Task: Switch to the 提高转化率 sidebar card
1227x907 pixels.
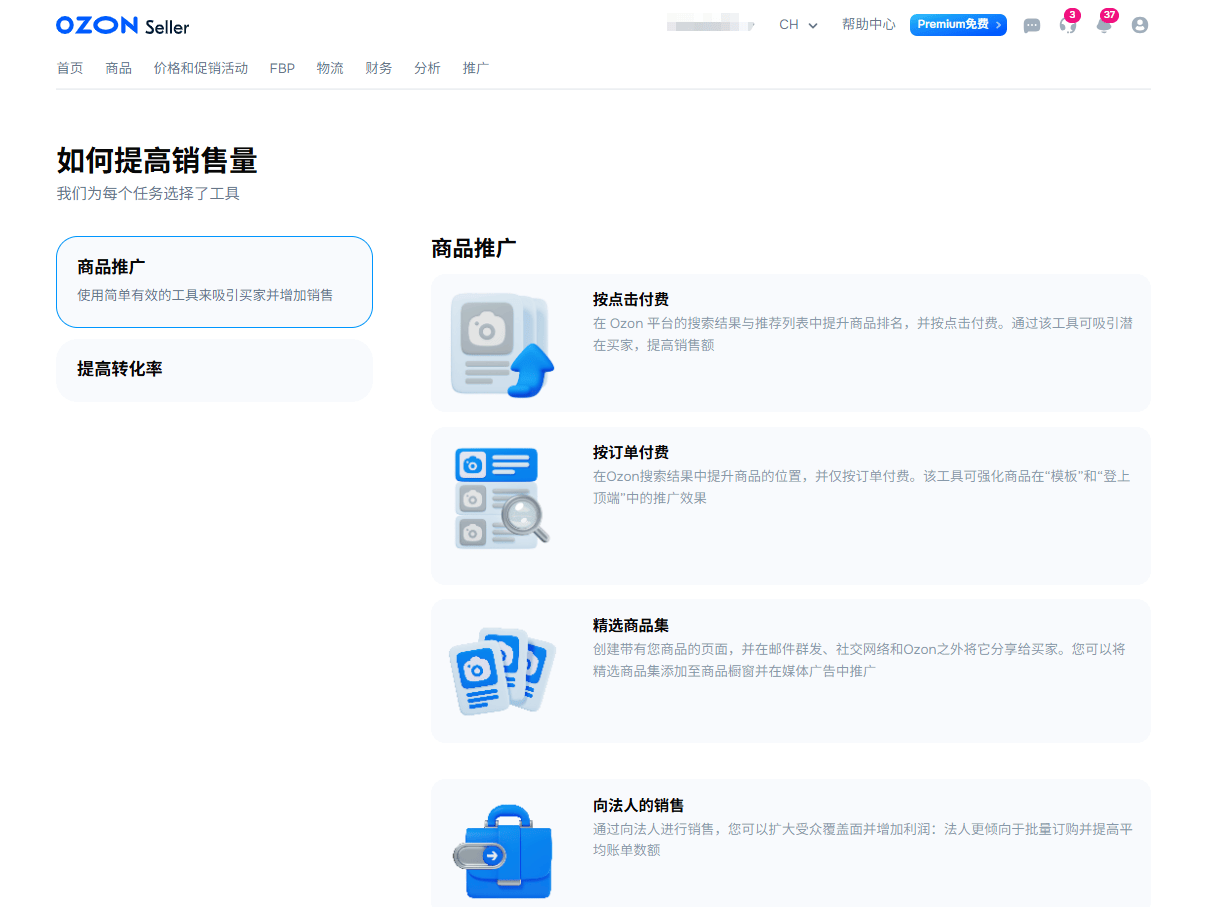Action: click(214, 370)
